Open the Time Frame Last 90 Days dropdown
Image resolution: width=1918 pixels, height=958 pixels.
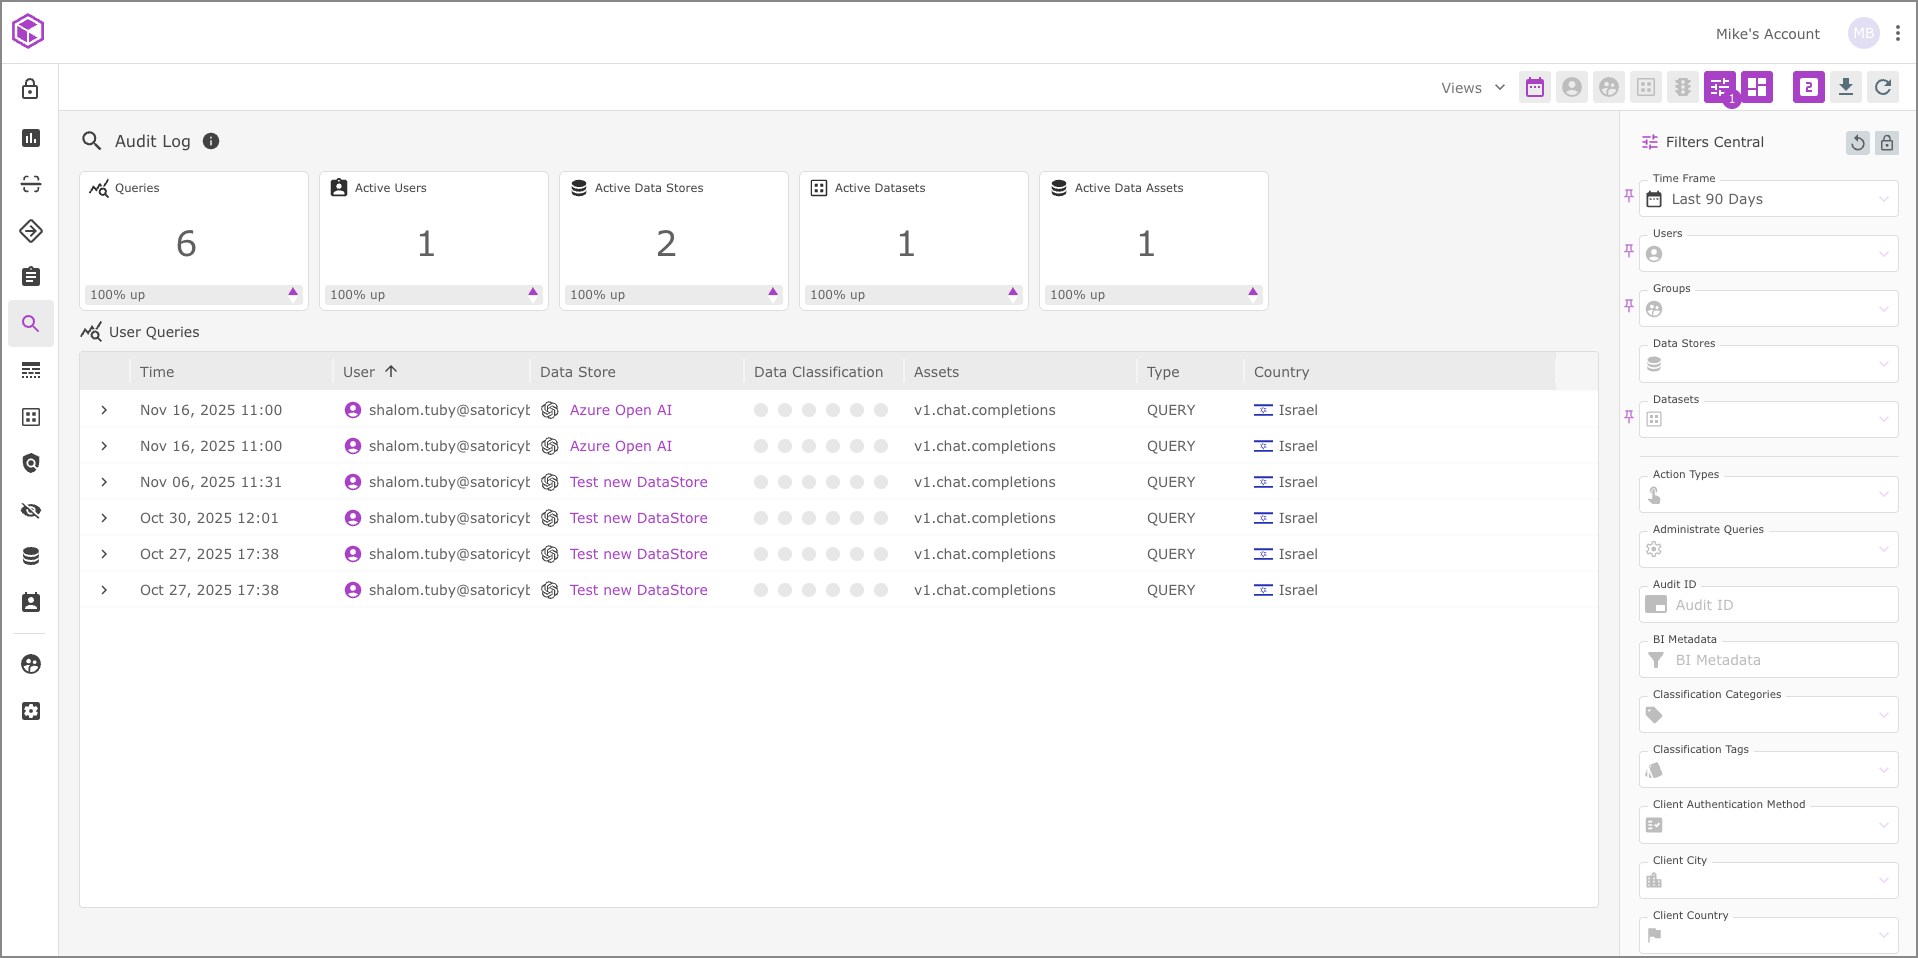[x=1768, y=199]
